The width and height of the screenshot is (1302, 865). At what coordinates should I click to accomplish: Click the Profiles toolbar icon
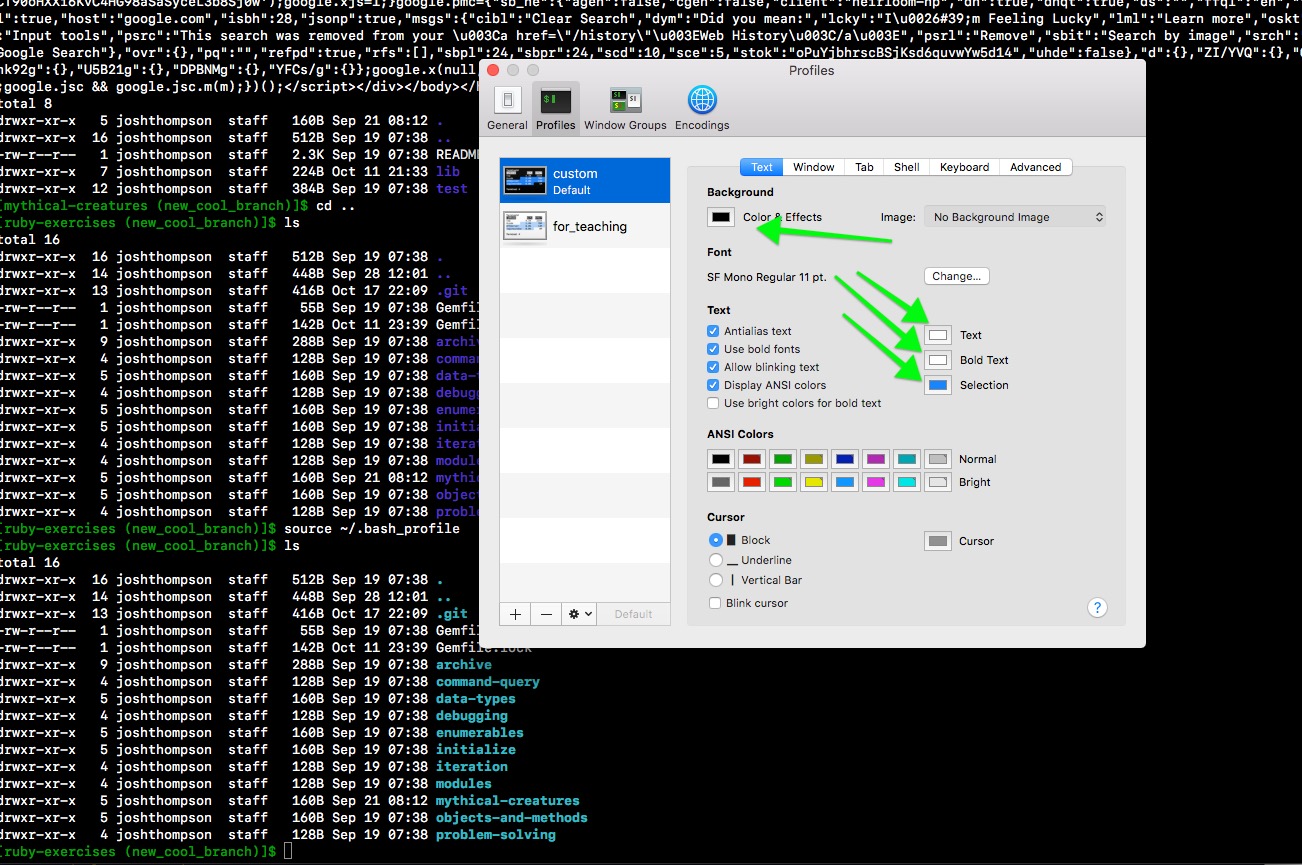(555, 108)
